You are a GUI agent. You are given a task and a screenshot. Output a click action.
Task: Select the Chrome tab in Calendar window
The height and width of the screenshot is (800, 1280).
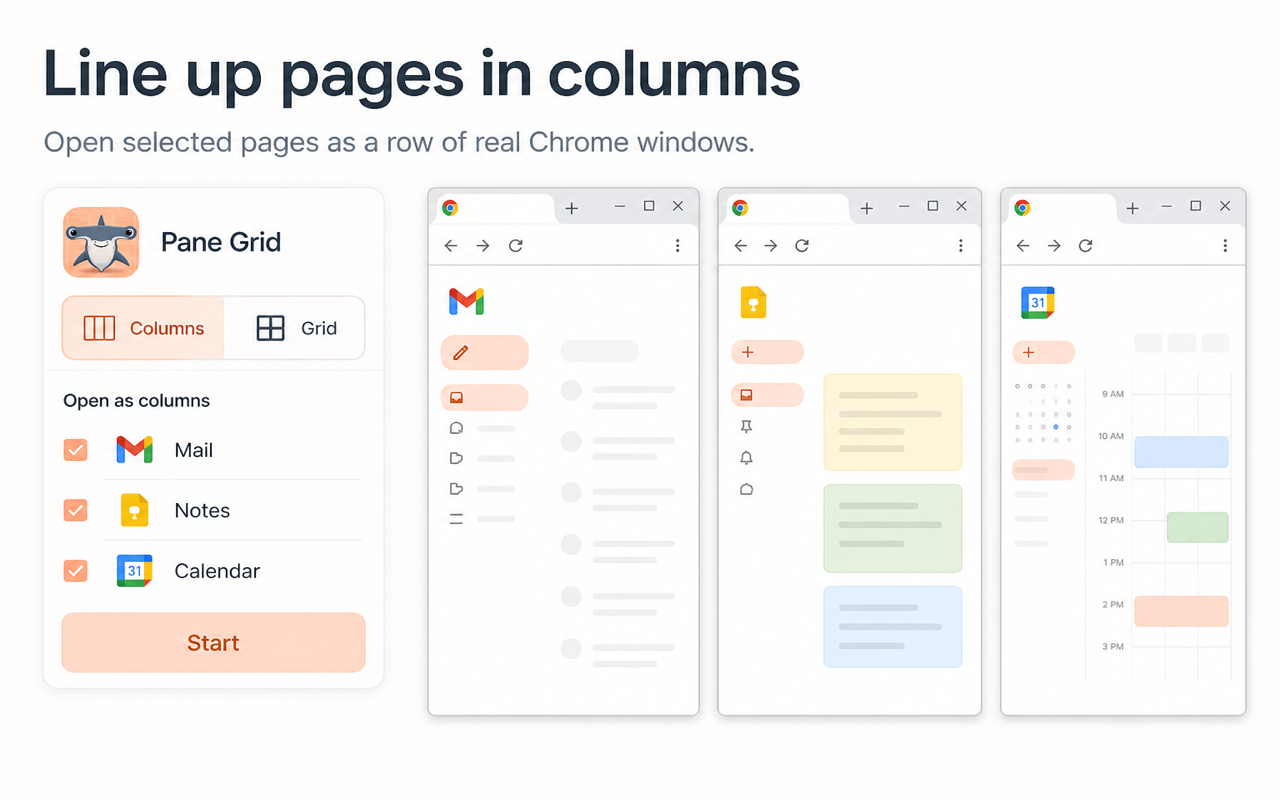pyautogui.click(x=1062, y=208)
